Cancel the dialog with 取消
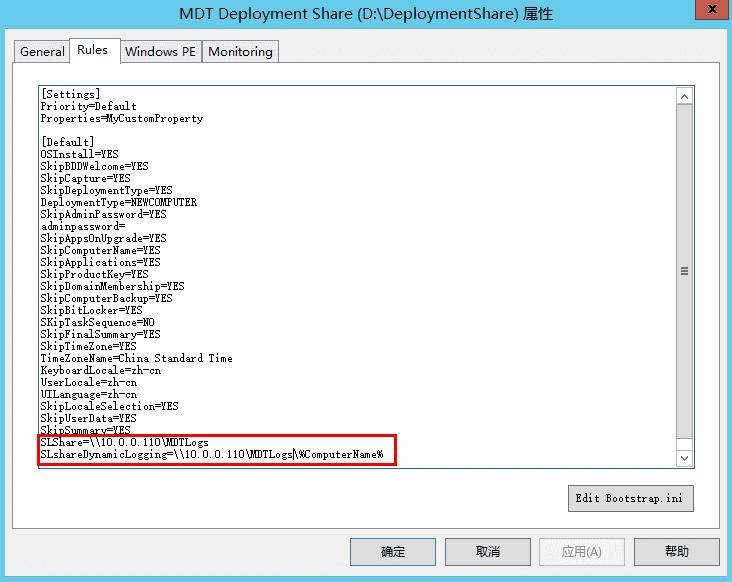Viewport: 732px width, 582px height. (487, 552)
